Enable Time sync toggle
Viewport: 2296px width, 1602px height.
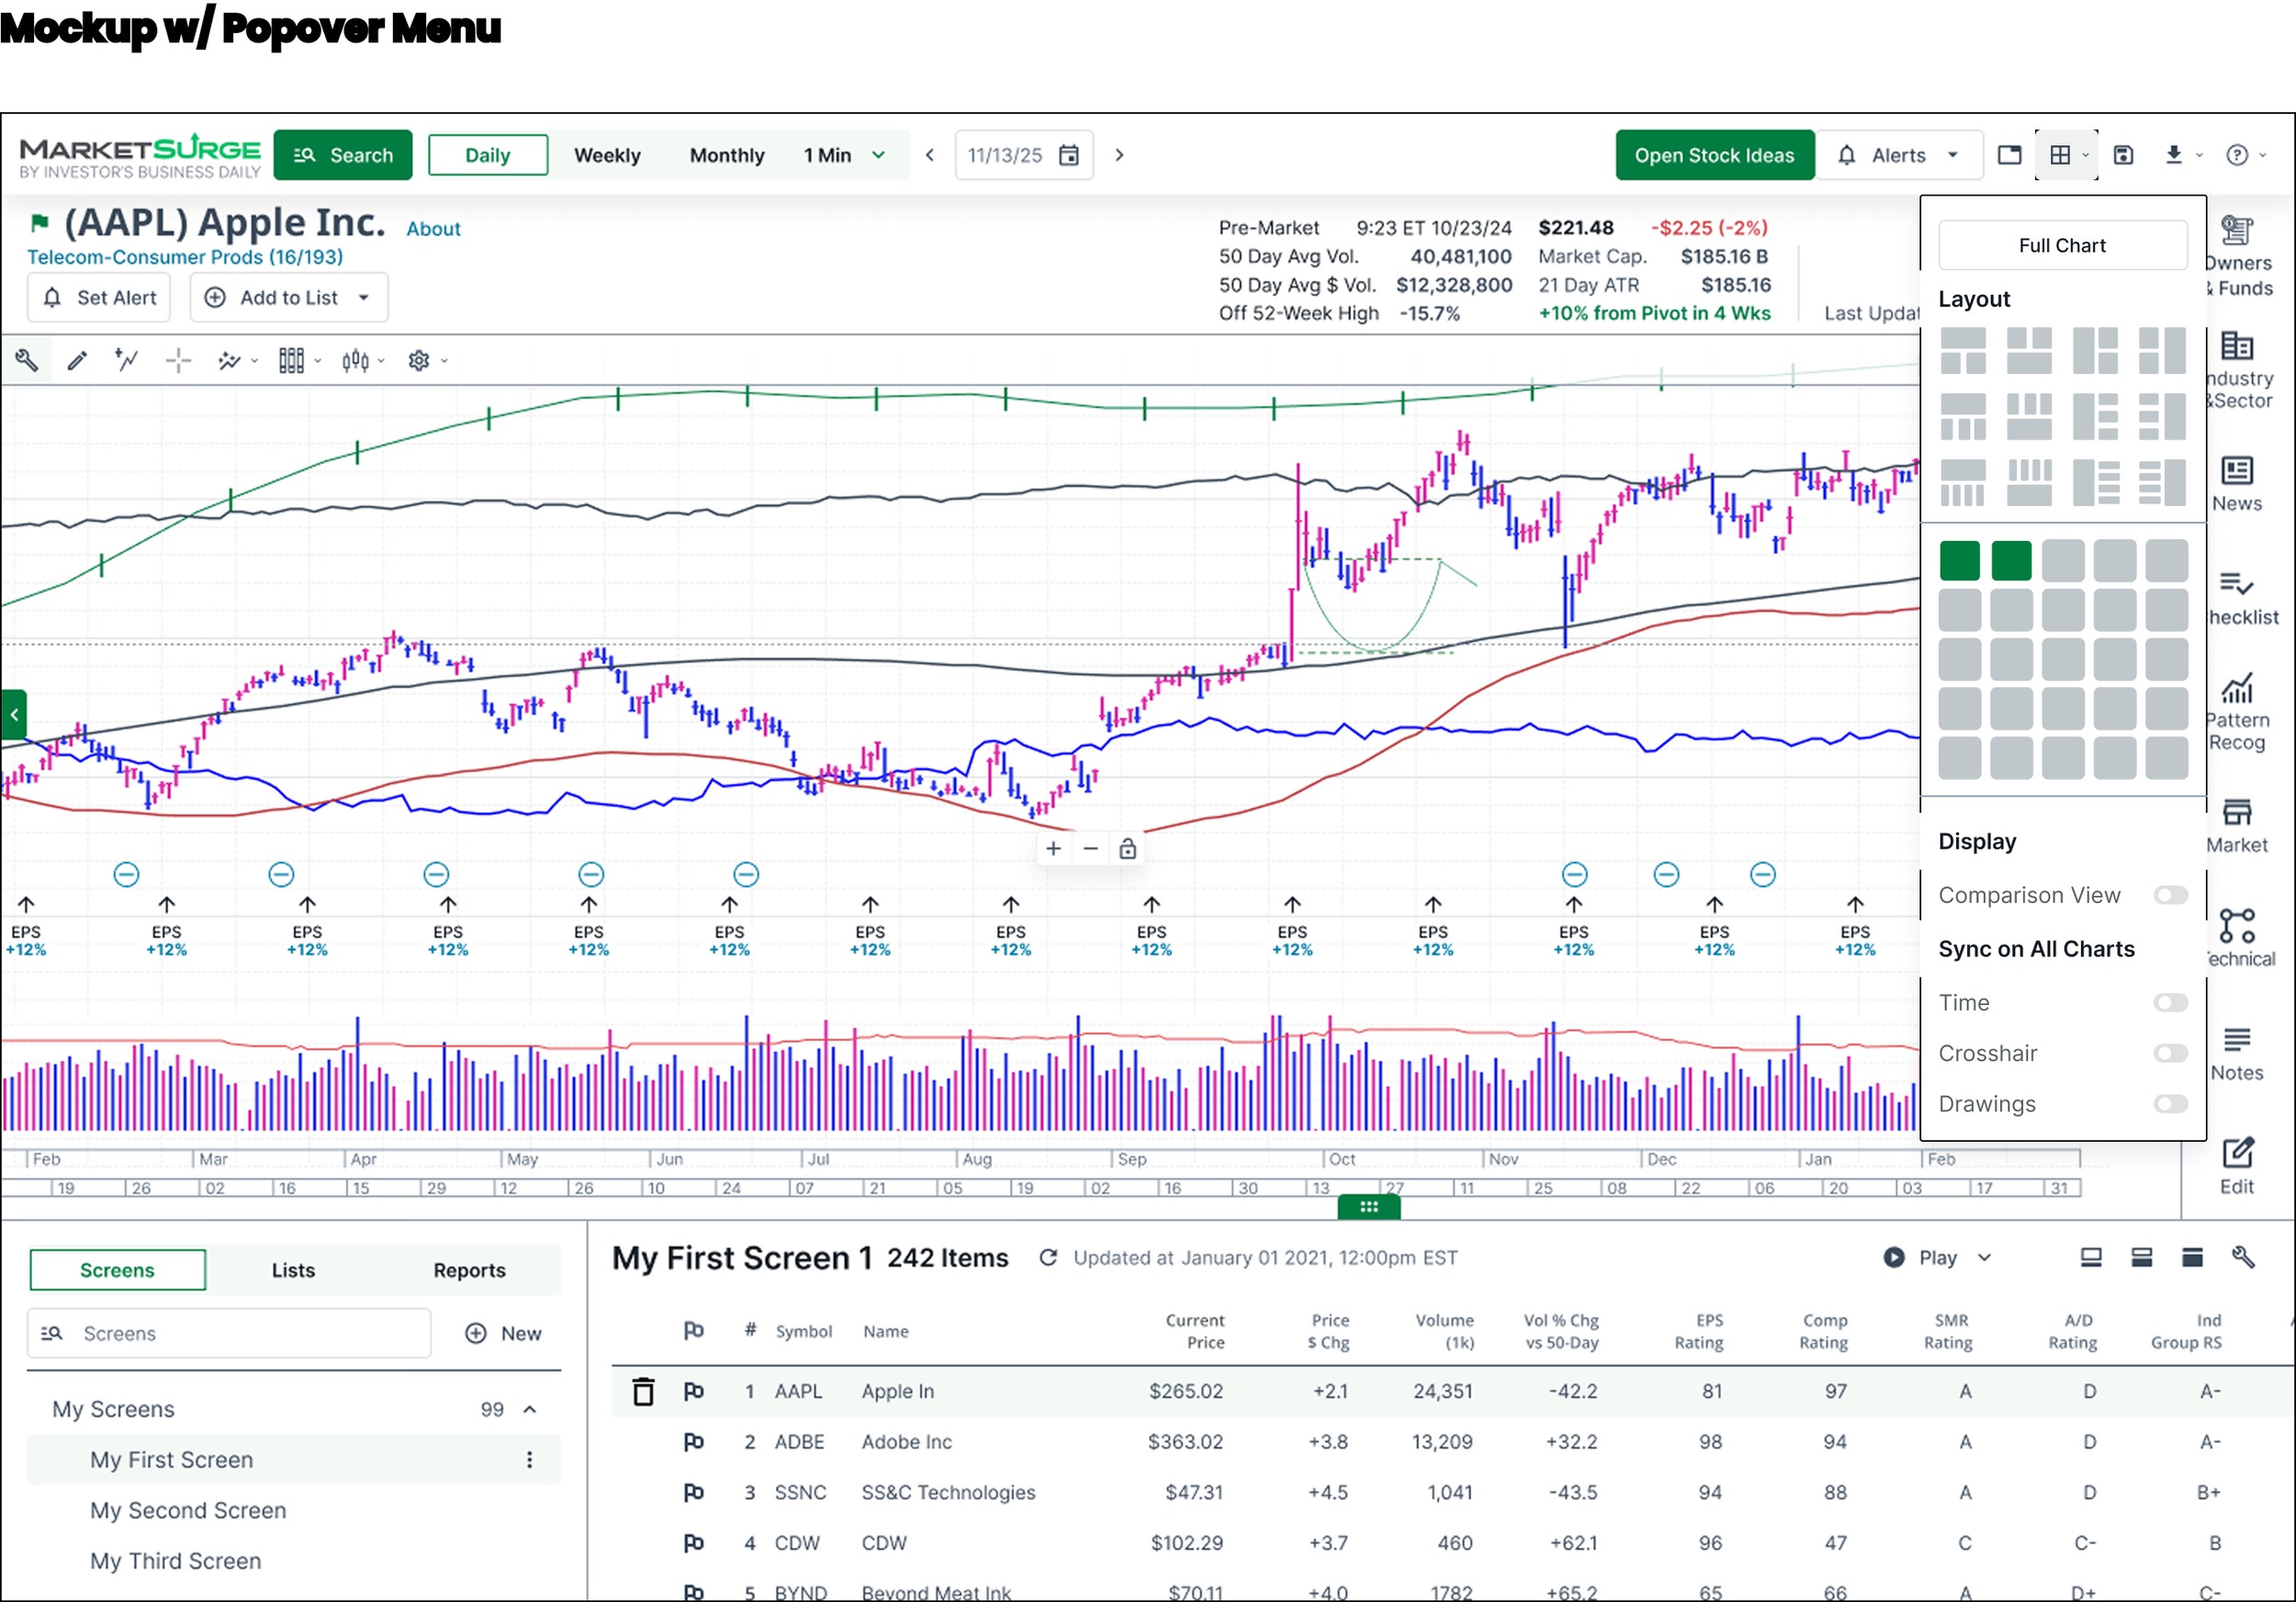2170,1003
